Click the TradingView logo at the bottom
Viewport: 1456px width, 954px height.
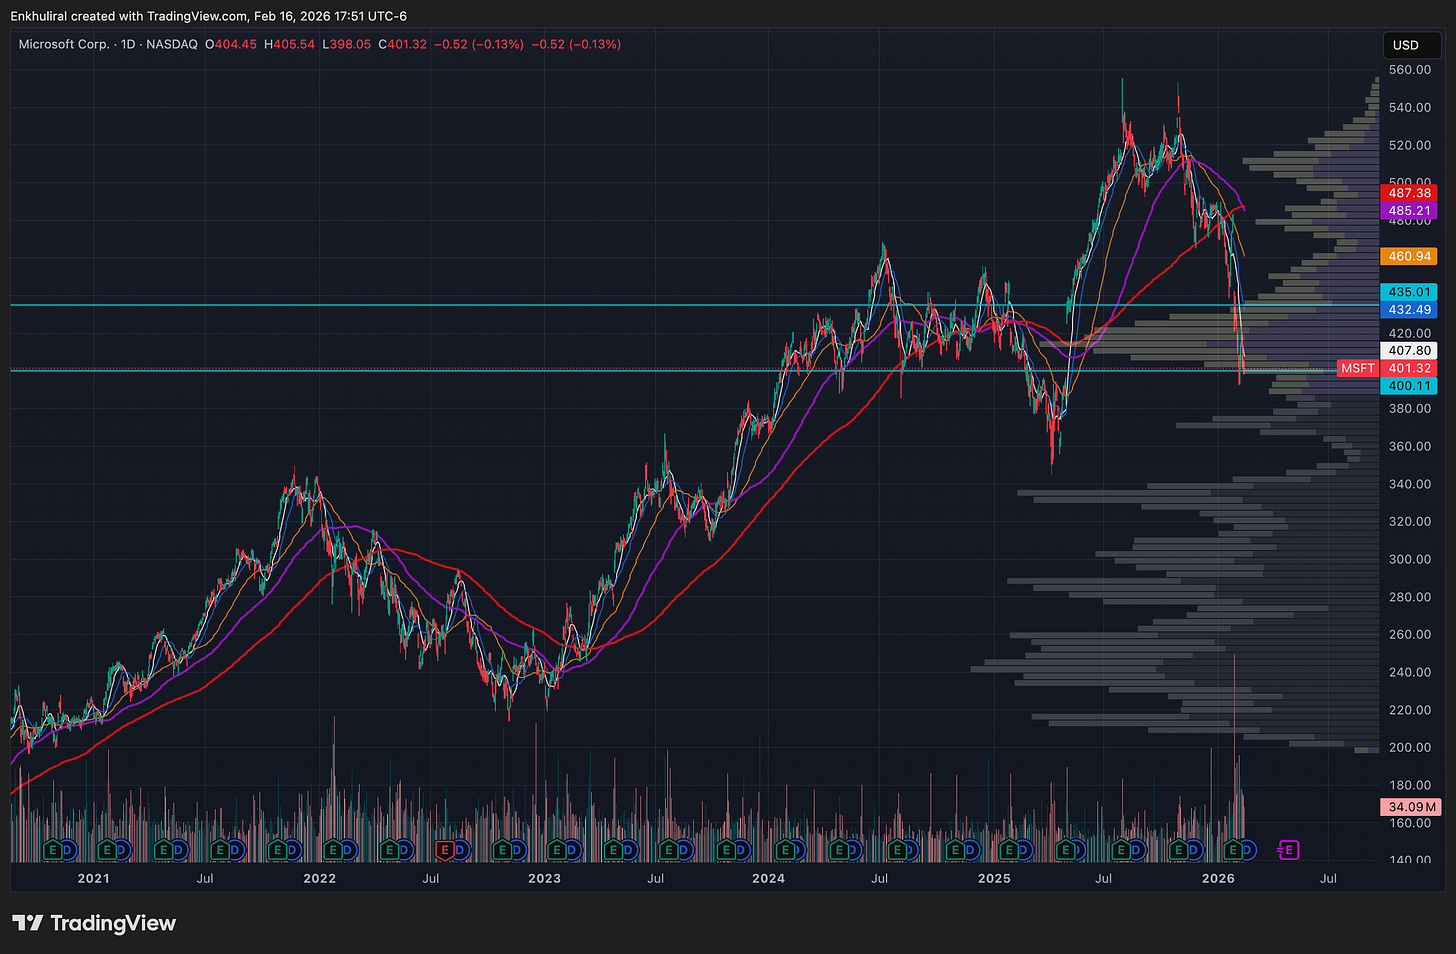pos(94,923)
